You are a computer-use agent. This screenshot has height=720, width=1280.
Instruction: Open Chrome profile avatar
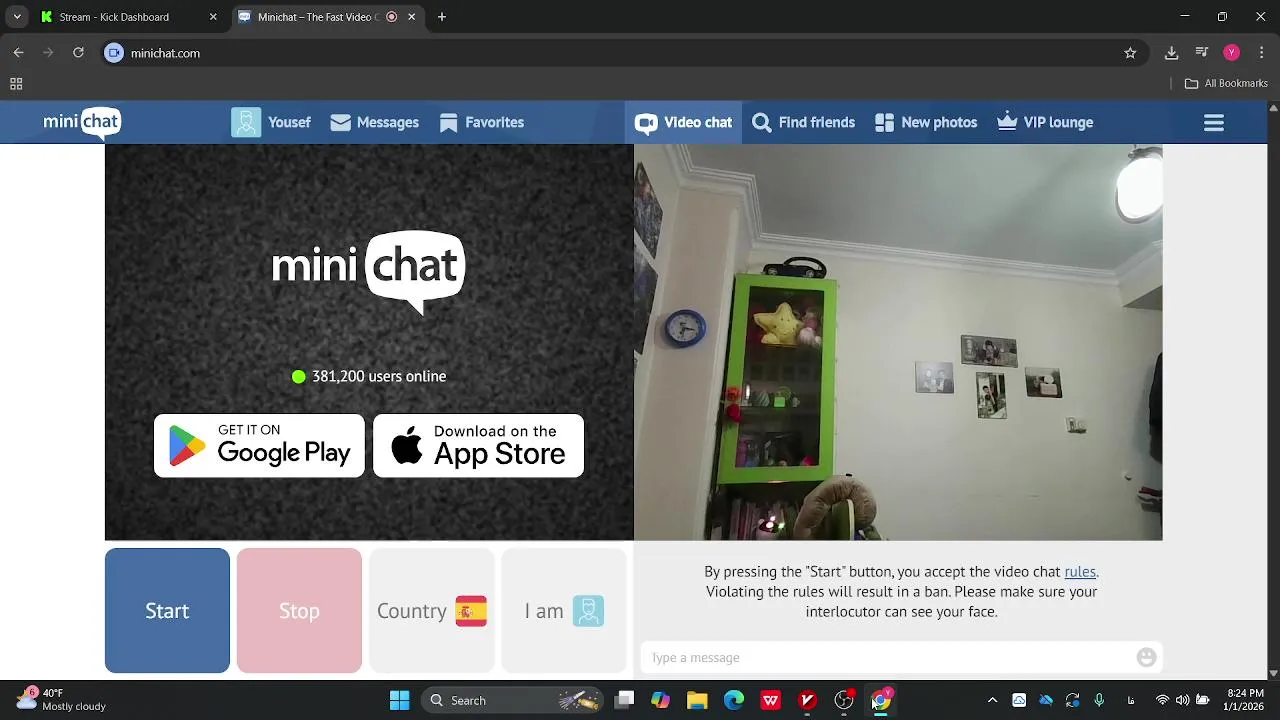click(1232, 53)
